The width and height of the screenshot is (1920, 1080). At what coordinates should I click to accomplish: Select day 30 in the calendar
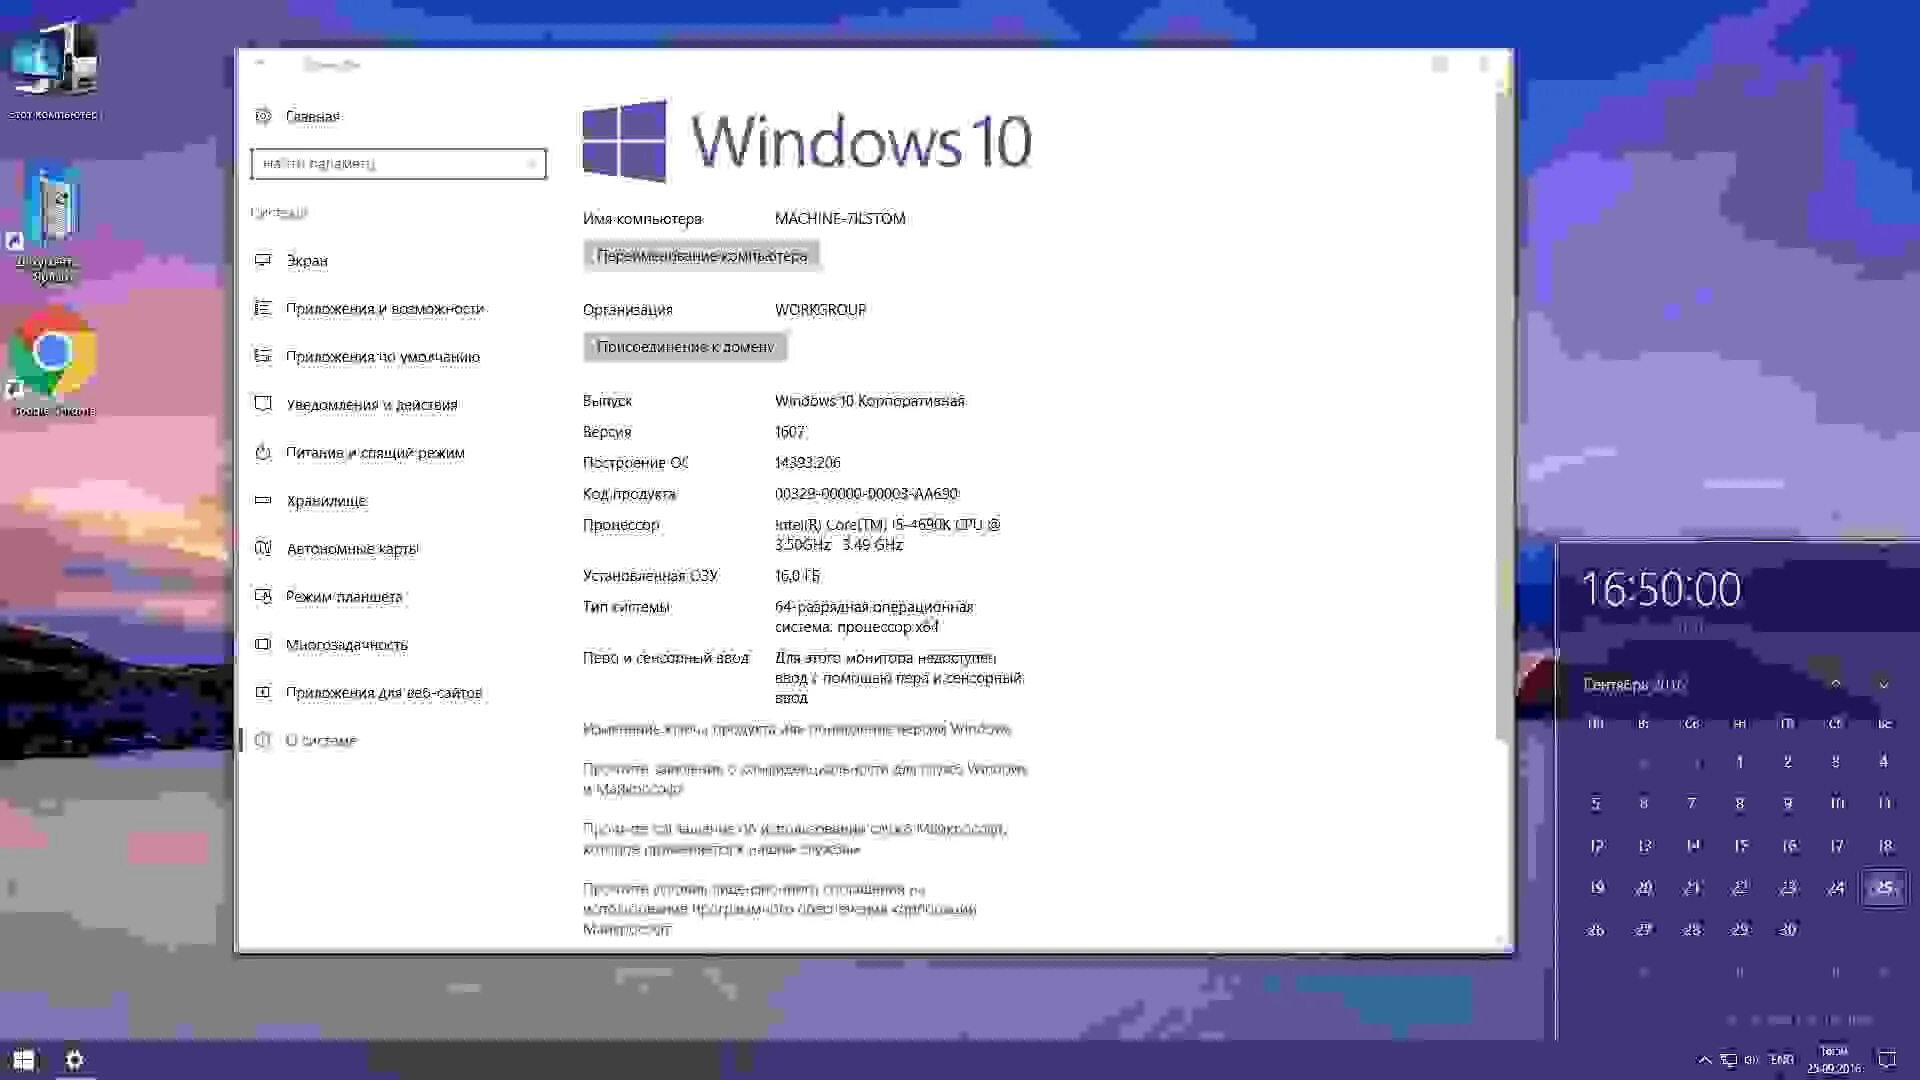click(1787, 929)
